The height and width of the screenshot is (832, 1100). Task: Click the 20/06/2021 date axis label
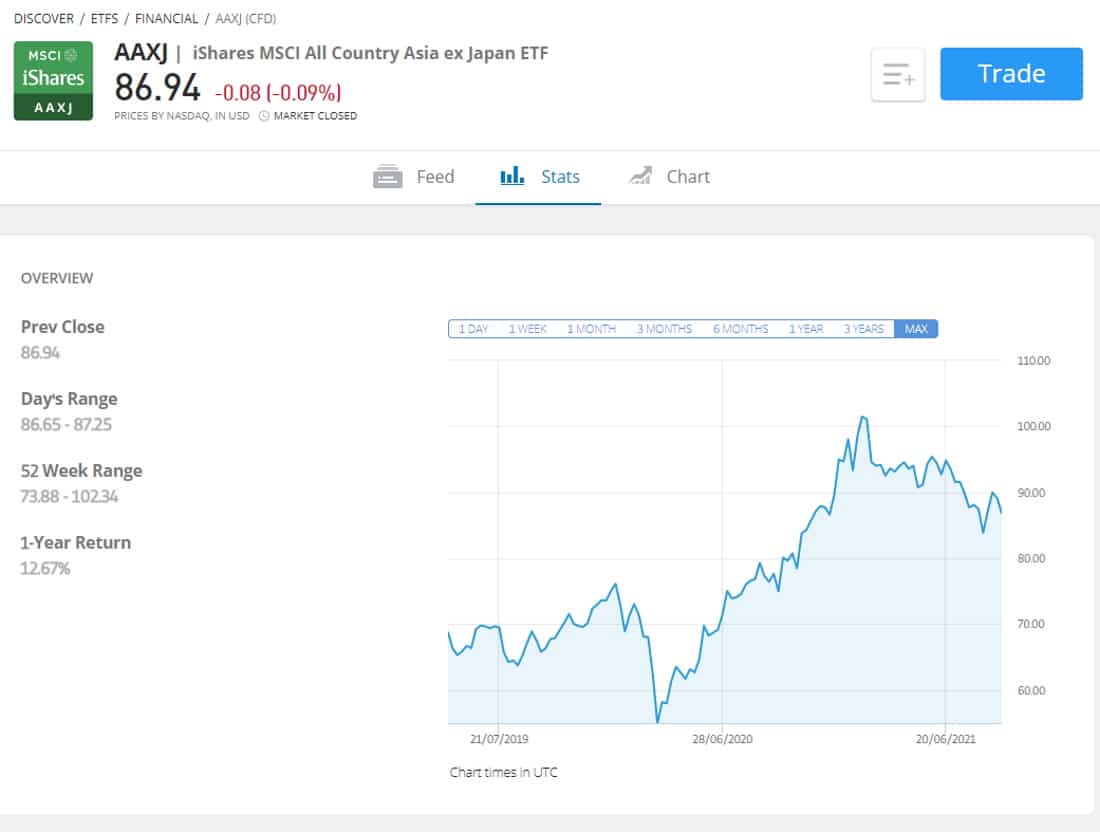tap(945, 739)
